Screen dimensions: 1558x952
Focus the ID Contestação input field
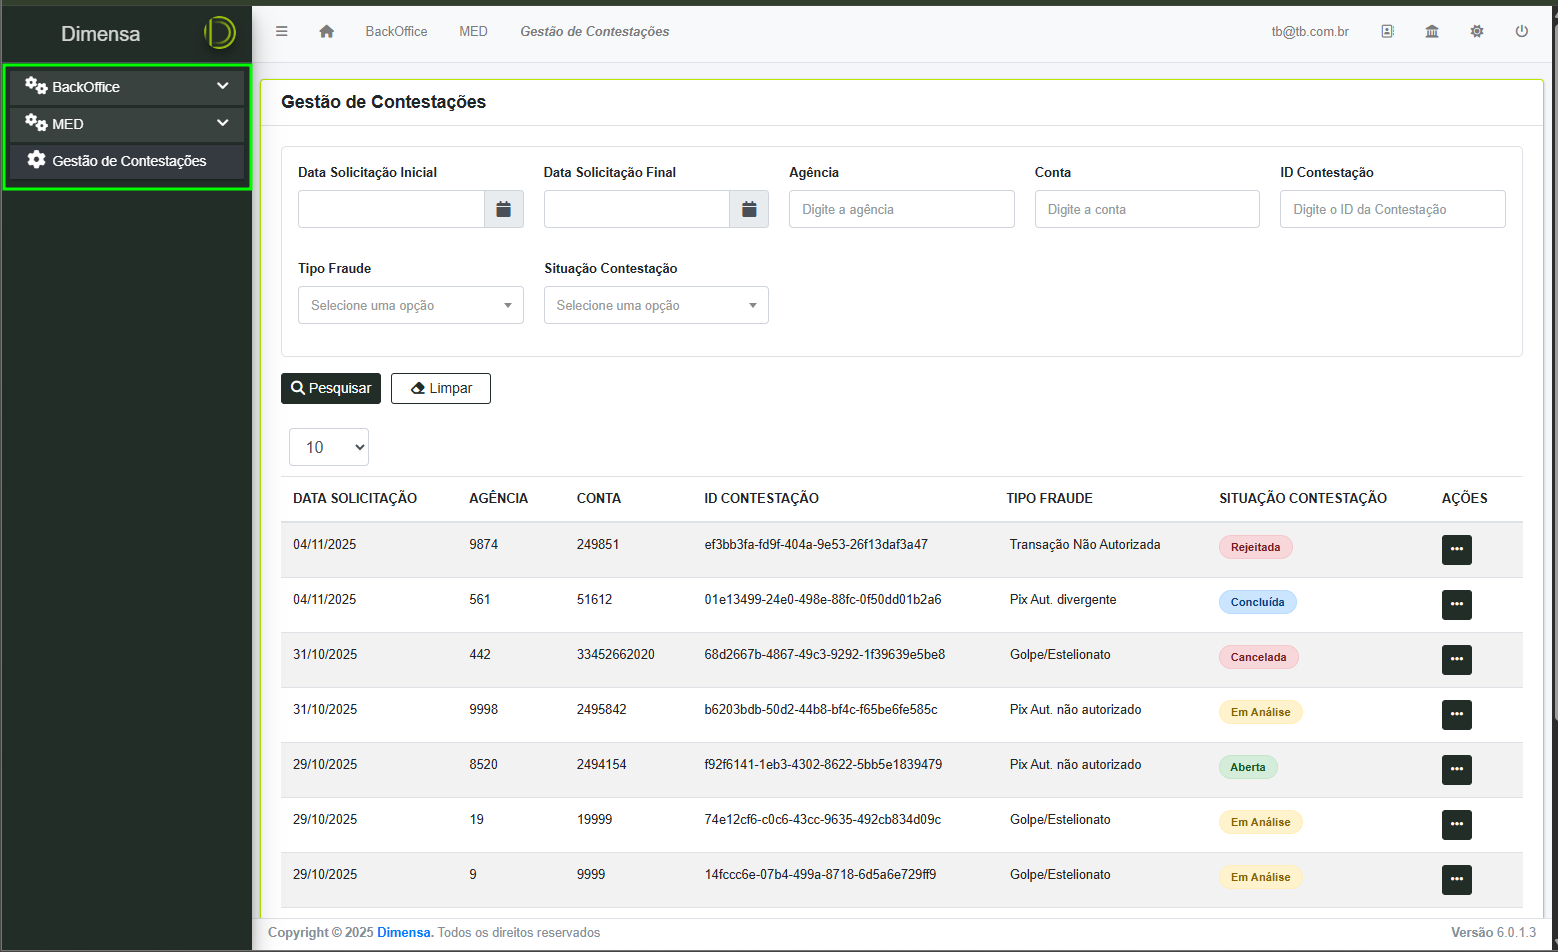click(1392, 209)
